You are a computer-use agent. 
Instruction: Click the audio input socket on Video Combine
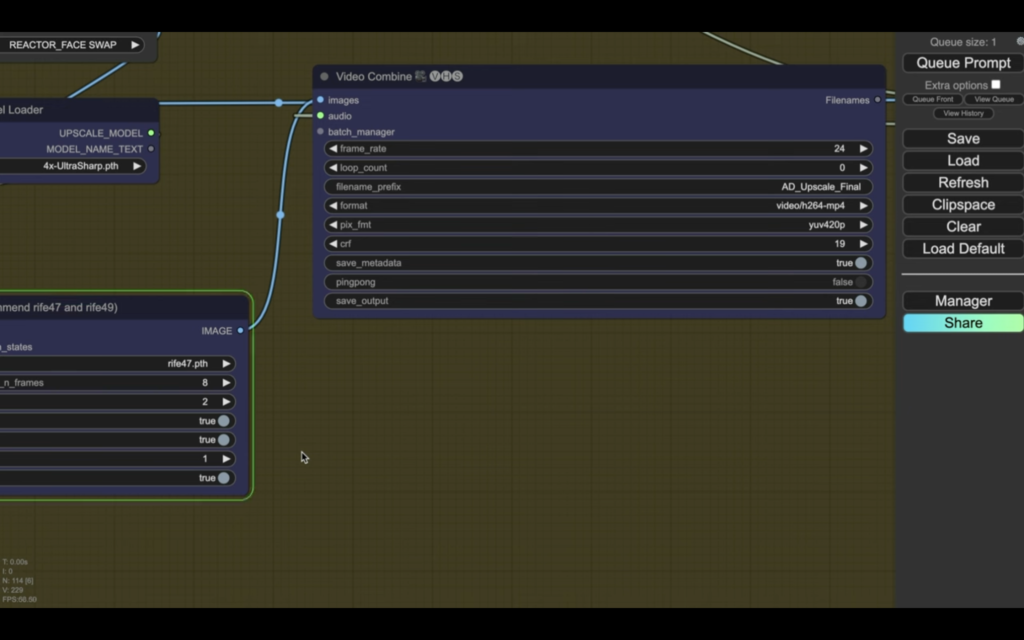(320, 116)
